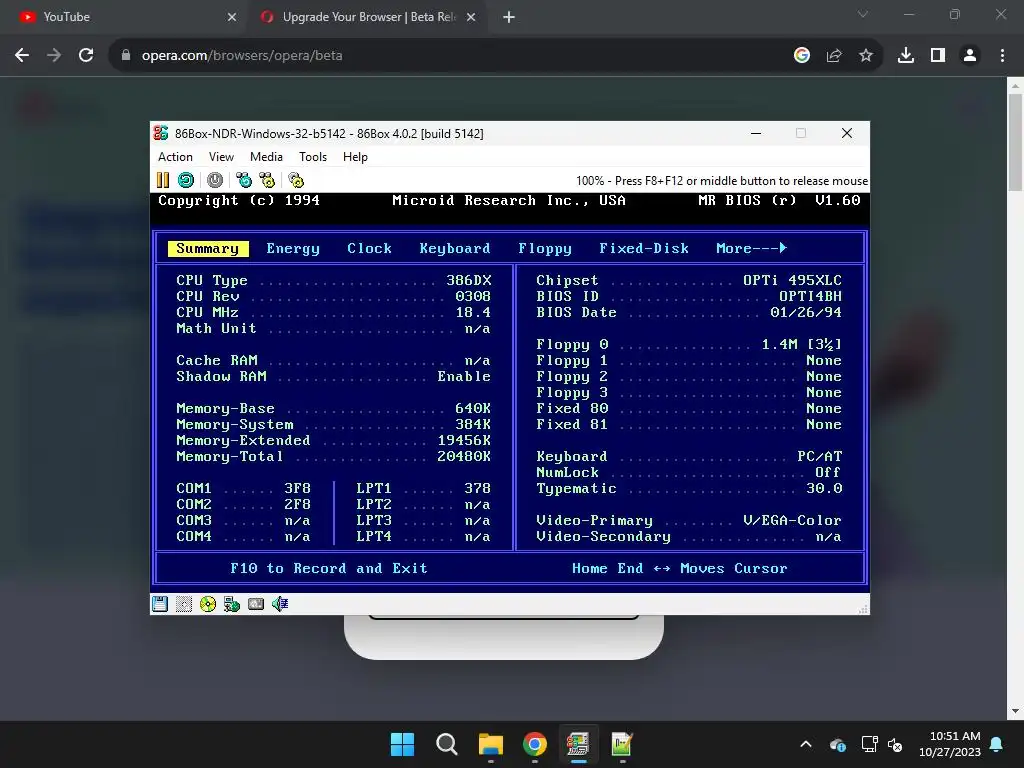
Task: Click the ACPI power shutdown toolbar icon
Action: click(x=215, y=180)
